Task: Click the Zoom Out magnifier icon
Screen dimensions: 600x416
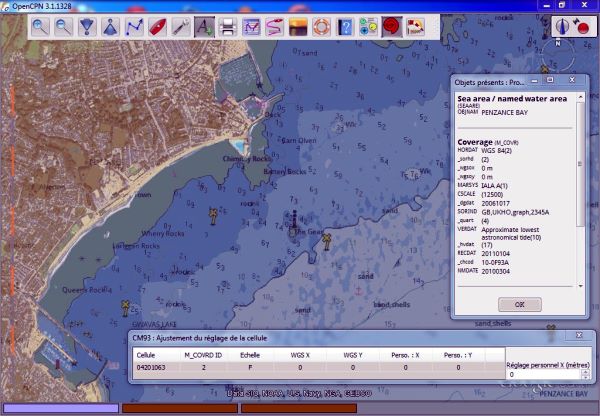Action: click(64, 27)
